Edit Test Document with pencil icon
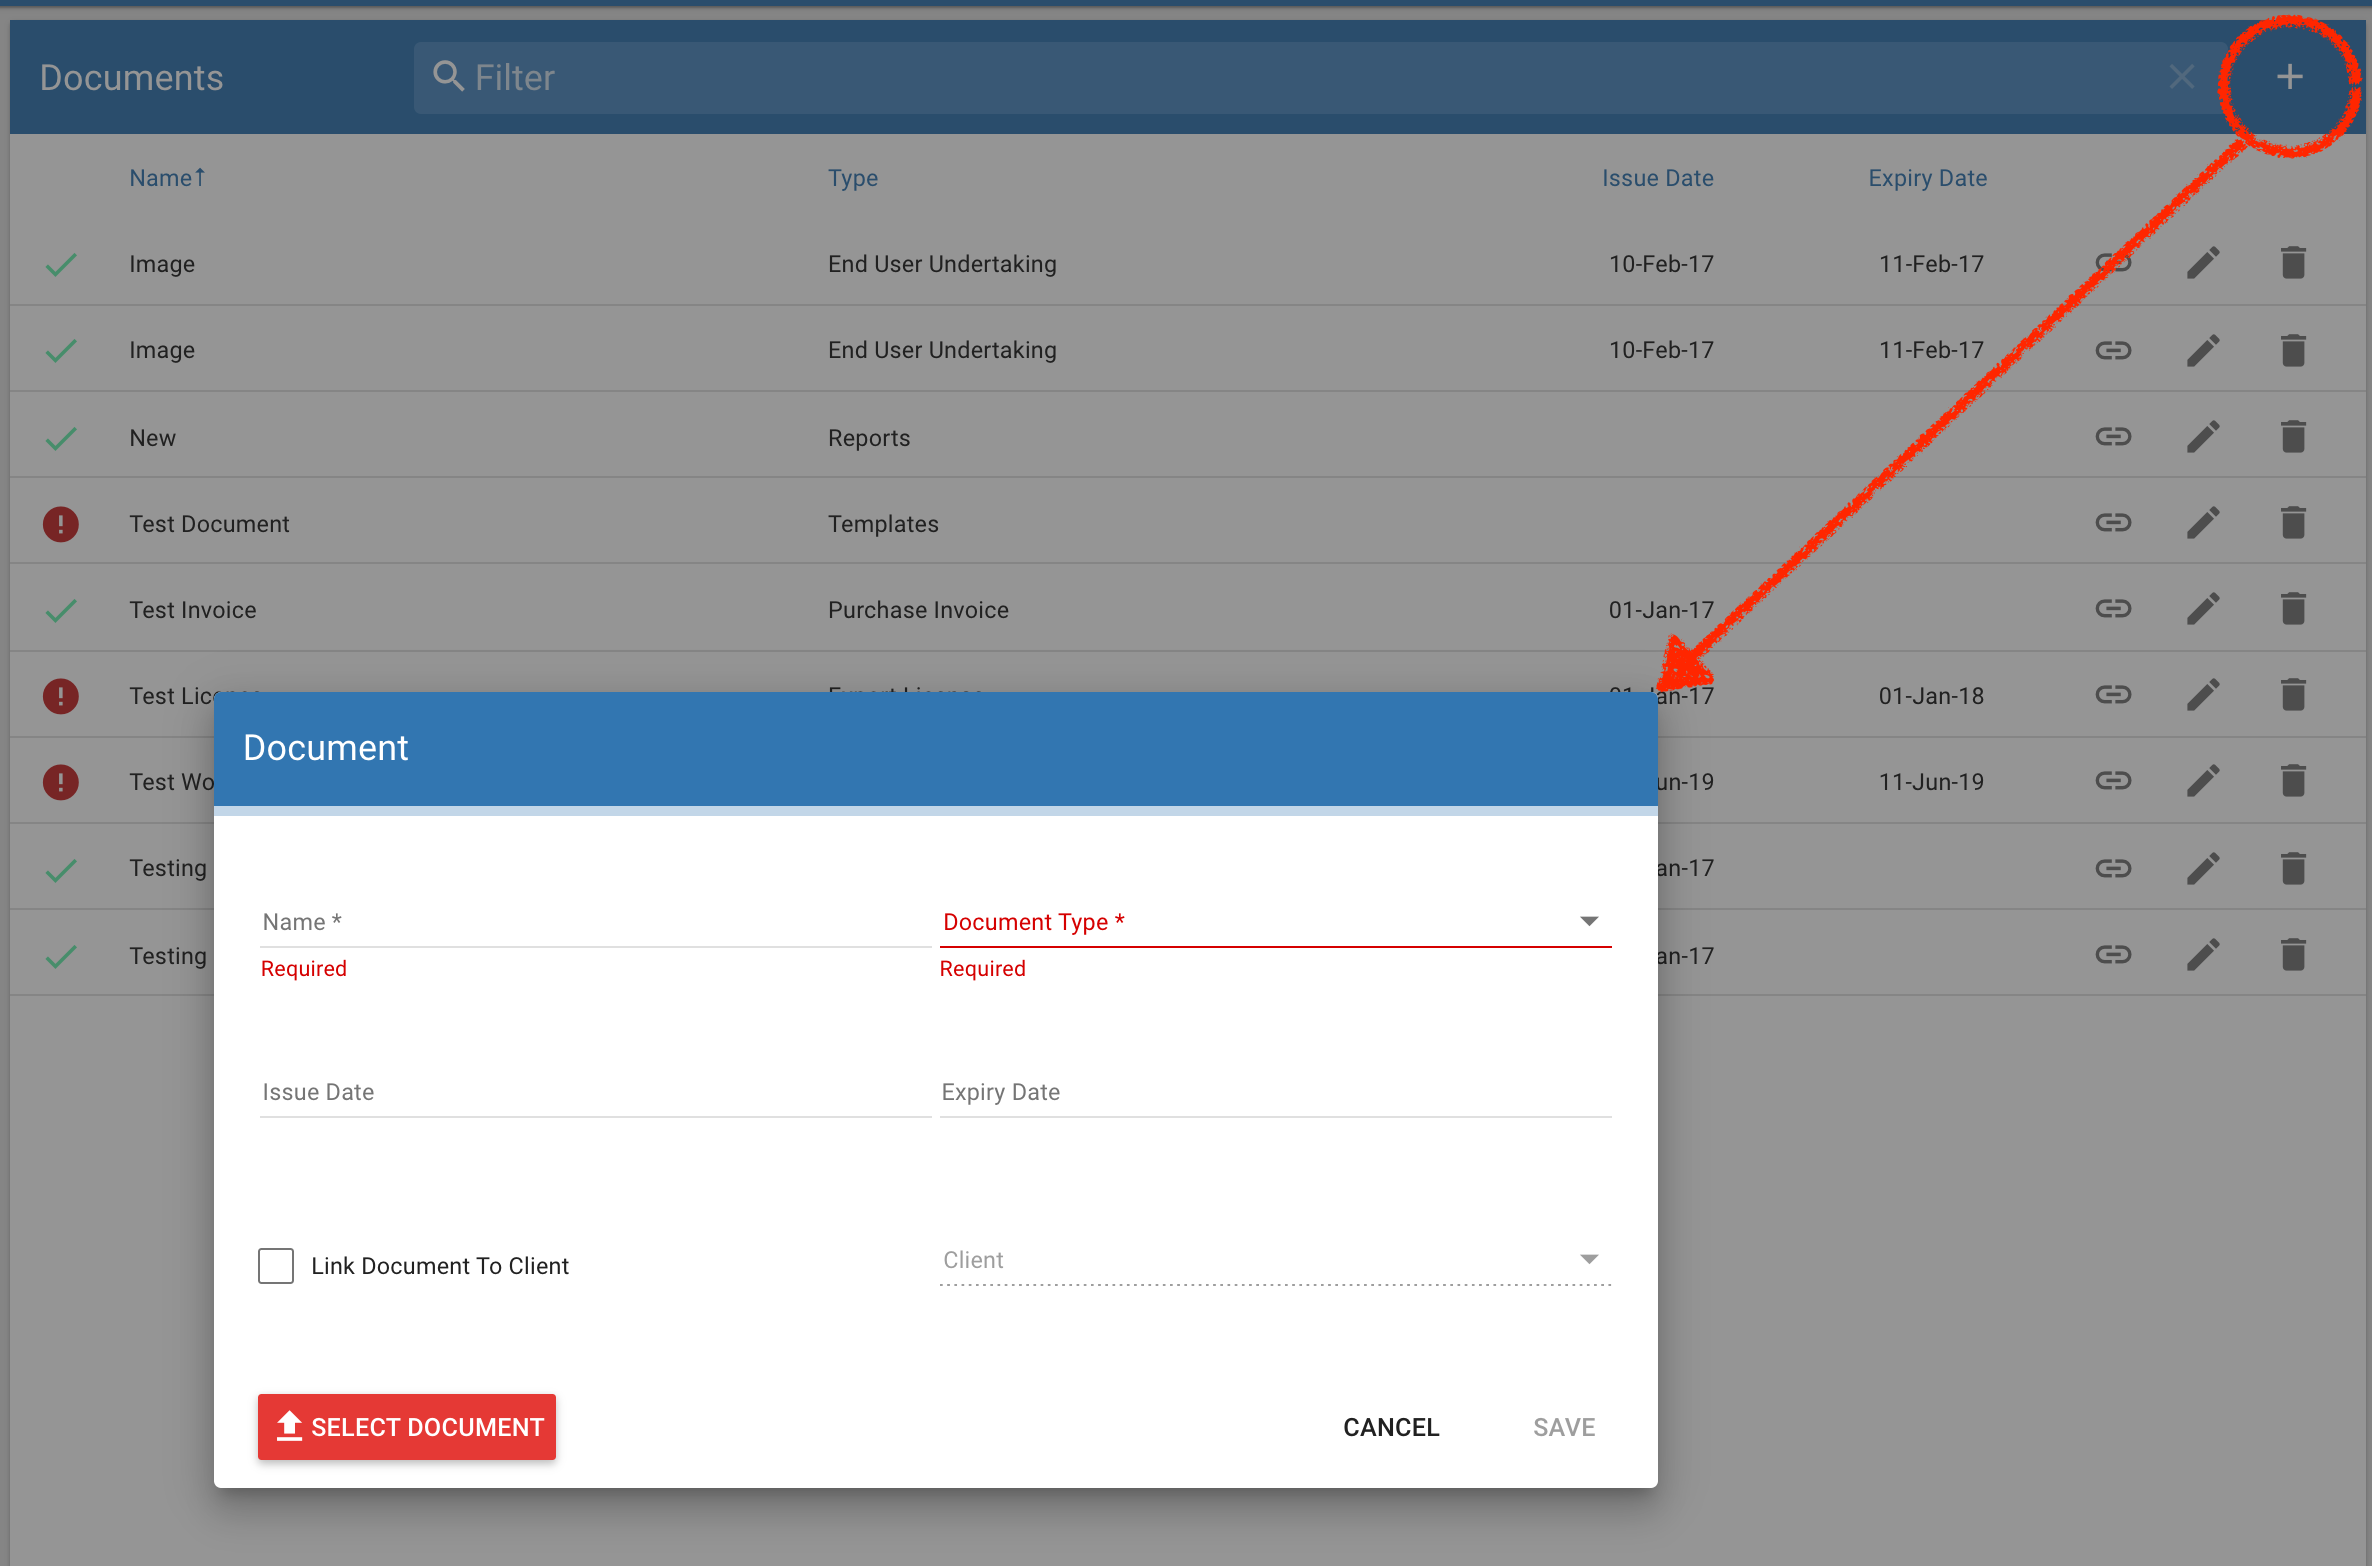The height and width of the screenshot is (1566, 2372). click(2203, 522)
